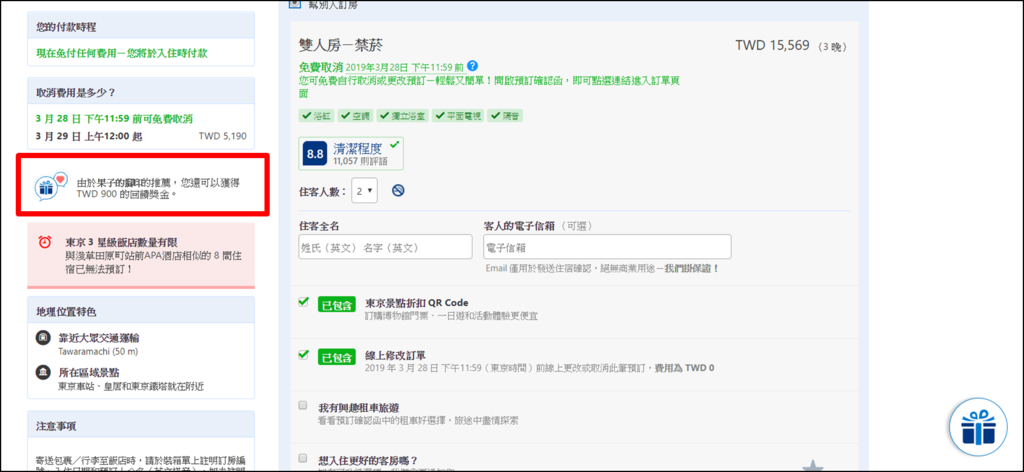Click the 已包含 badge for 東京景點折扣
The width and height of the screenshot is (1024, 472).
point(336,305)
